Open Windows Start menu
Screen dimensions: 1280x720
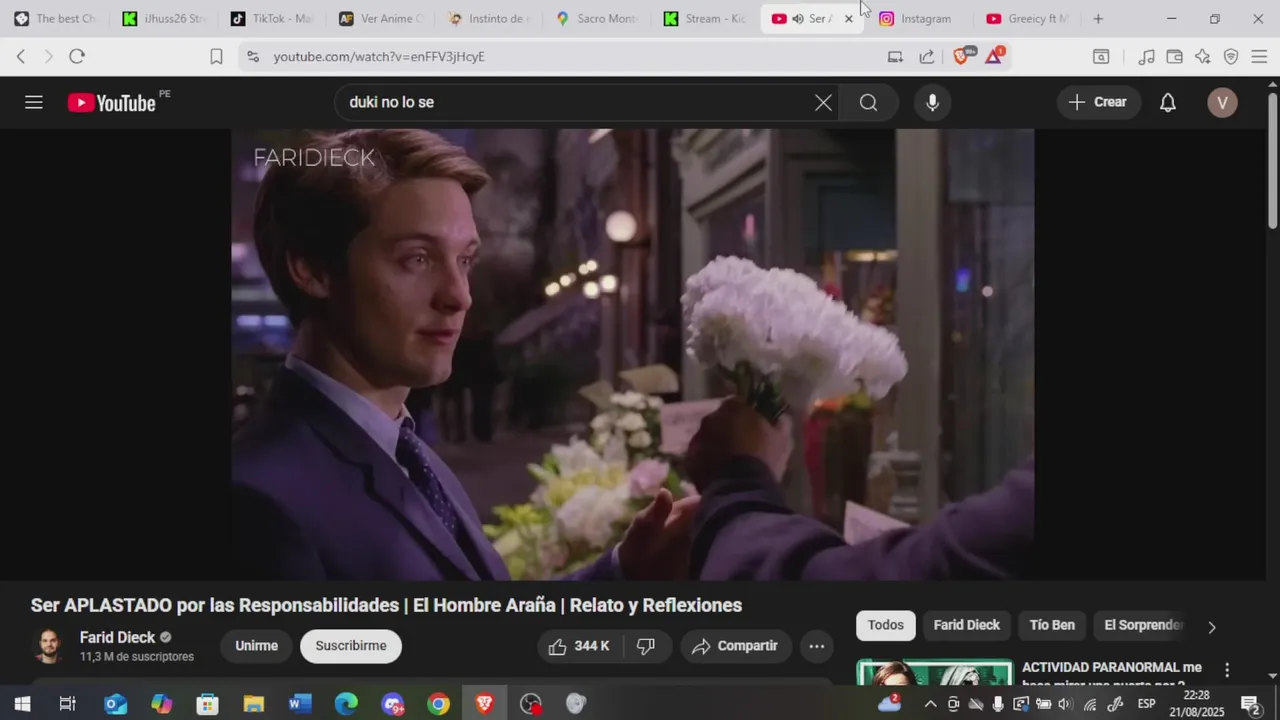[x=22, y=704]
